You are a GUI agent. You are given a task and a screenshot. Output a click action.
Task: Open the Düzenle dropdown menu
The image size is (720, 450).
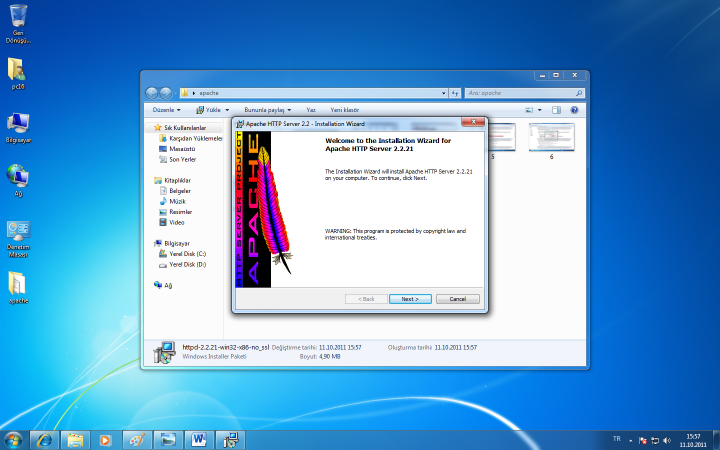pos(166,109)
